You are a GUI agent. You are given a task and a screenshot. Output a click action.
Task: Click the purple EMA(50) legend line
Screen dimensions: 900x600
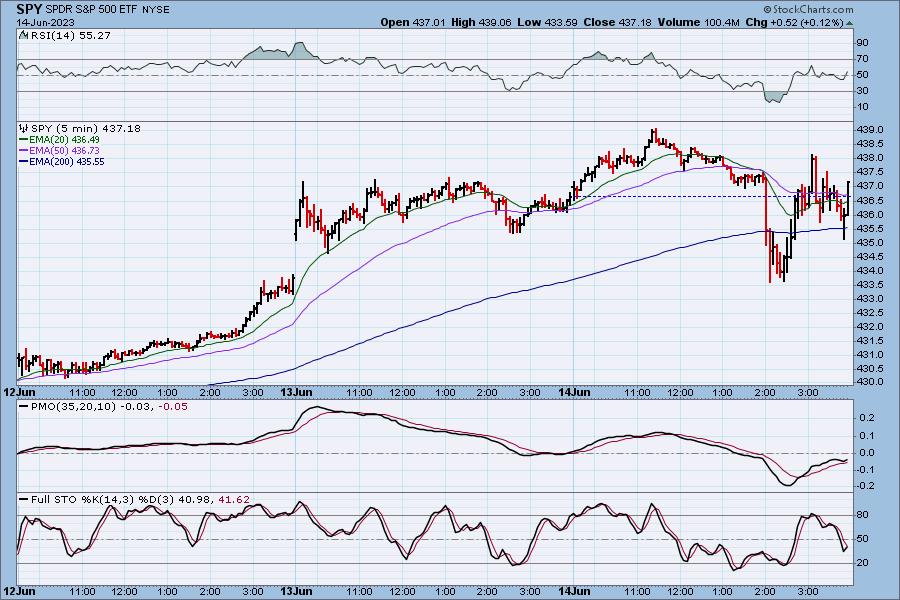pyautogui.click(x=24, y=150)
